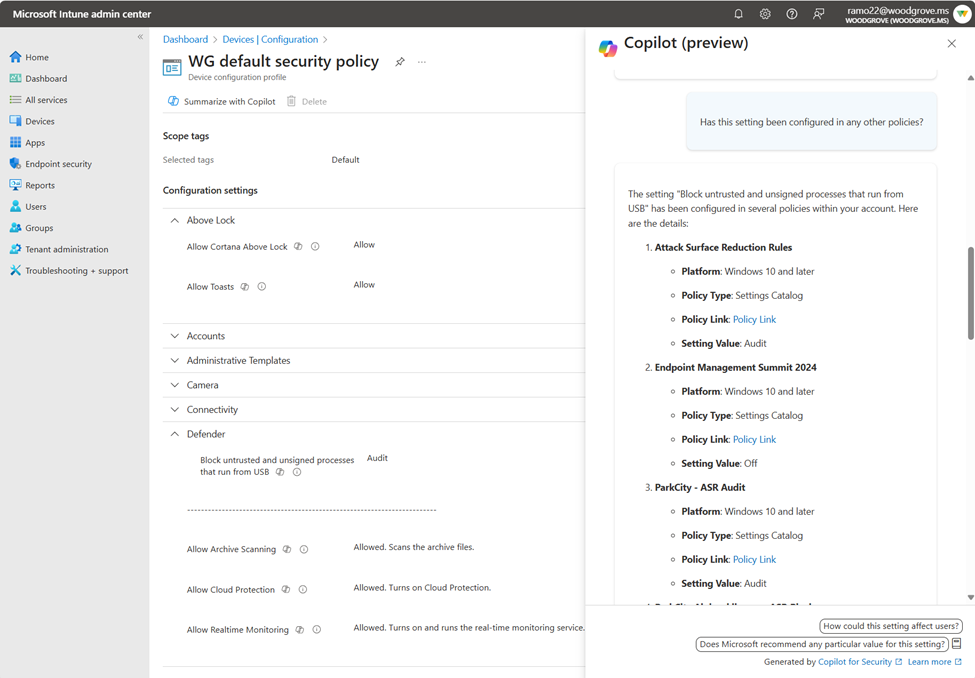Collapse the Defender section
The width and height of the screenshot is (975, 678).
point(175,434)
